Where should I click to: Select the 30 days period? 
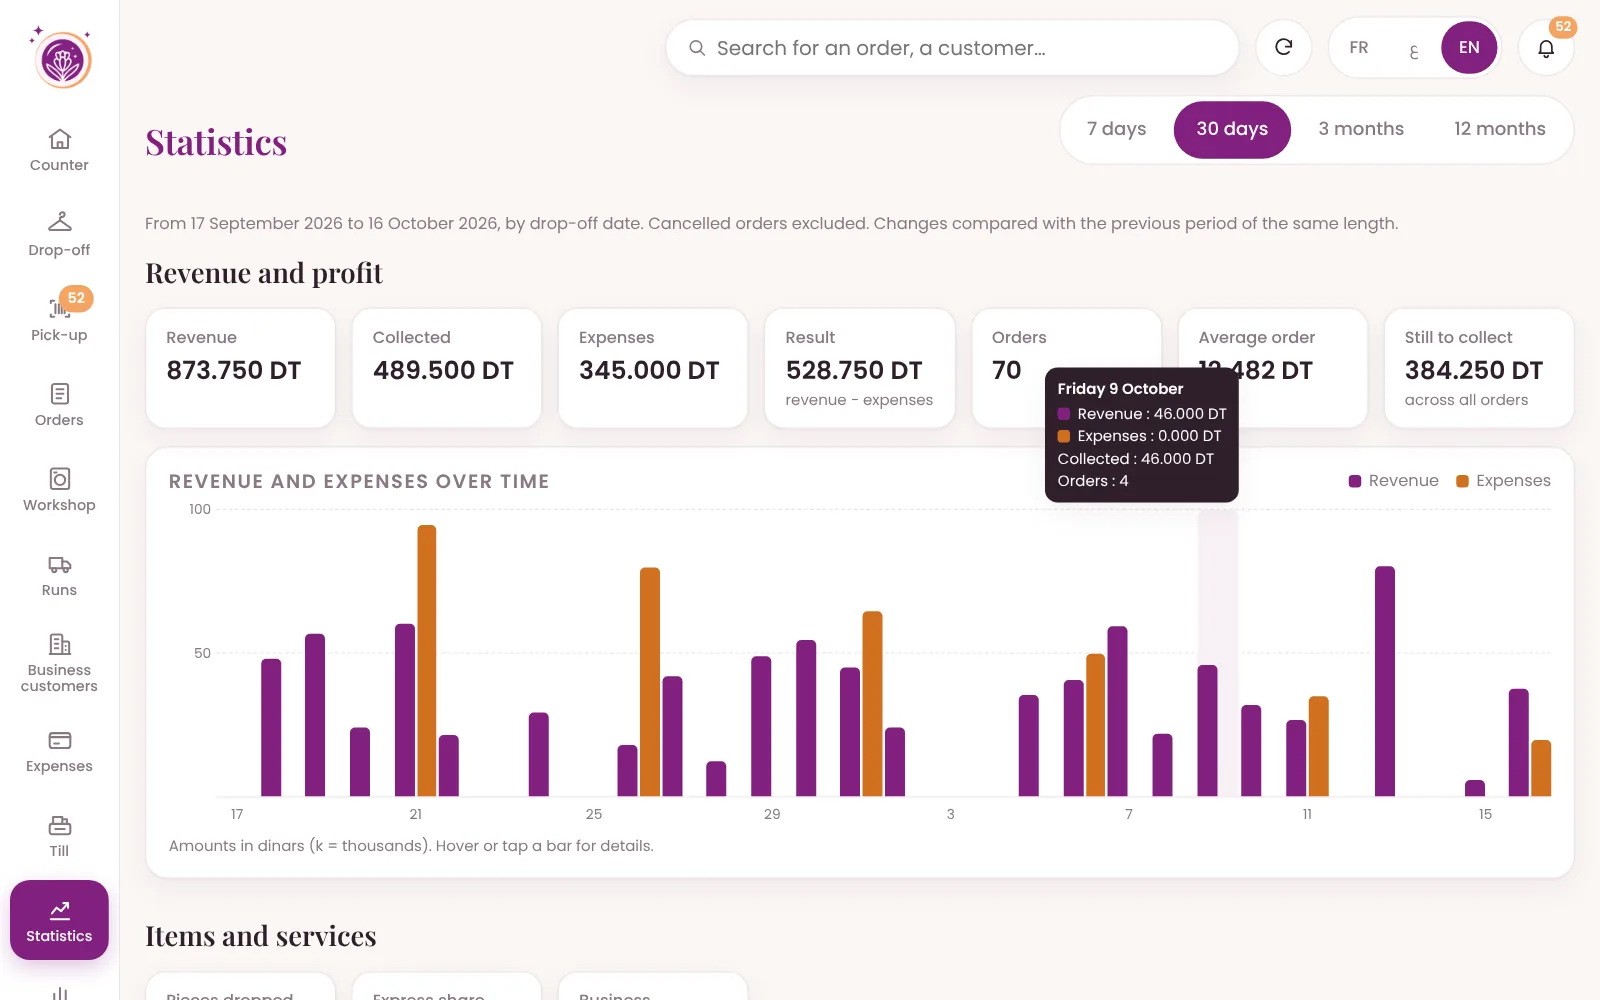pyautogui.click(x=1232, y=129)
